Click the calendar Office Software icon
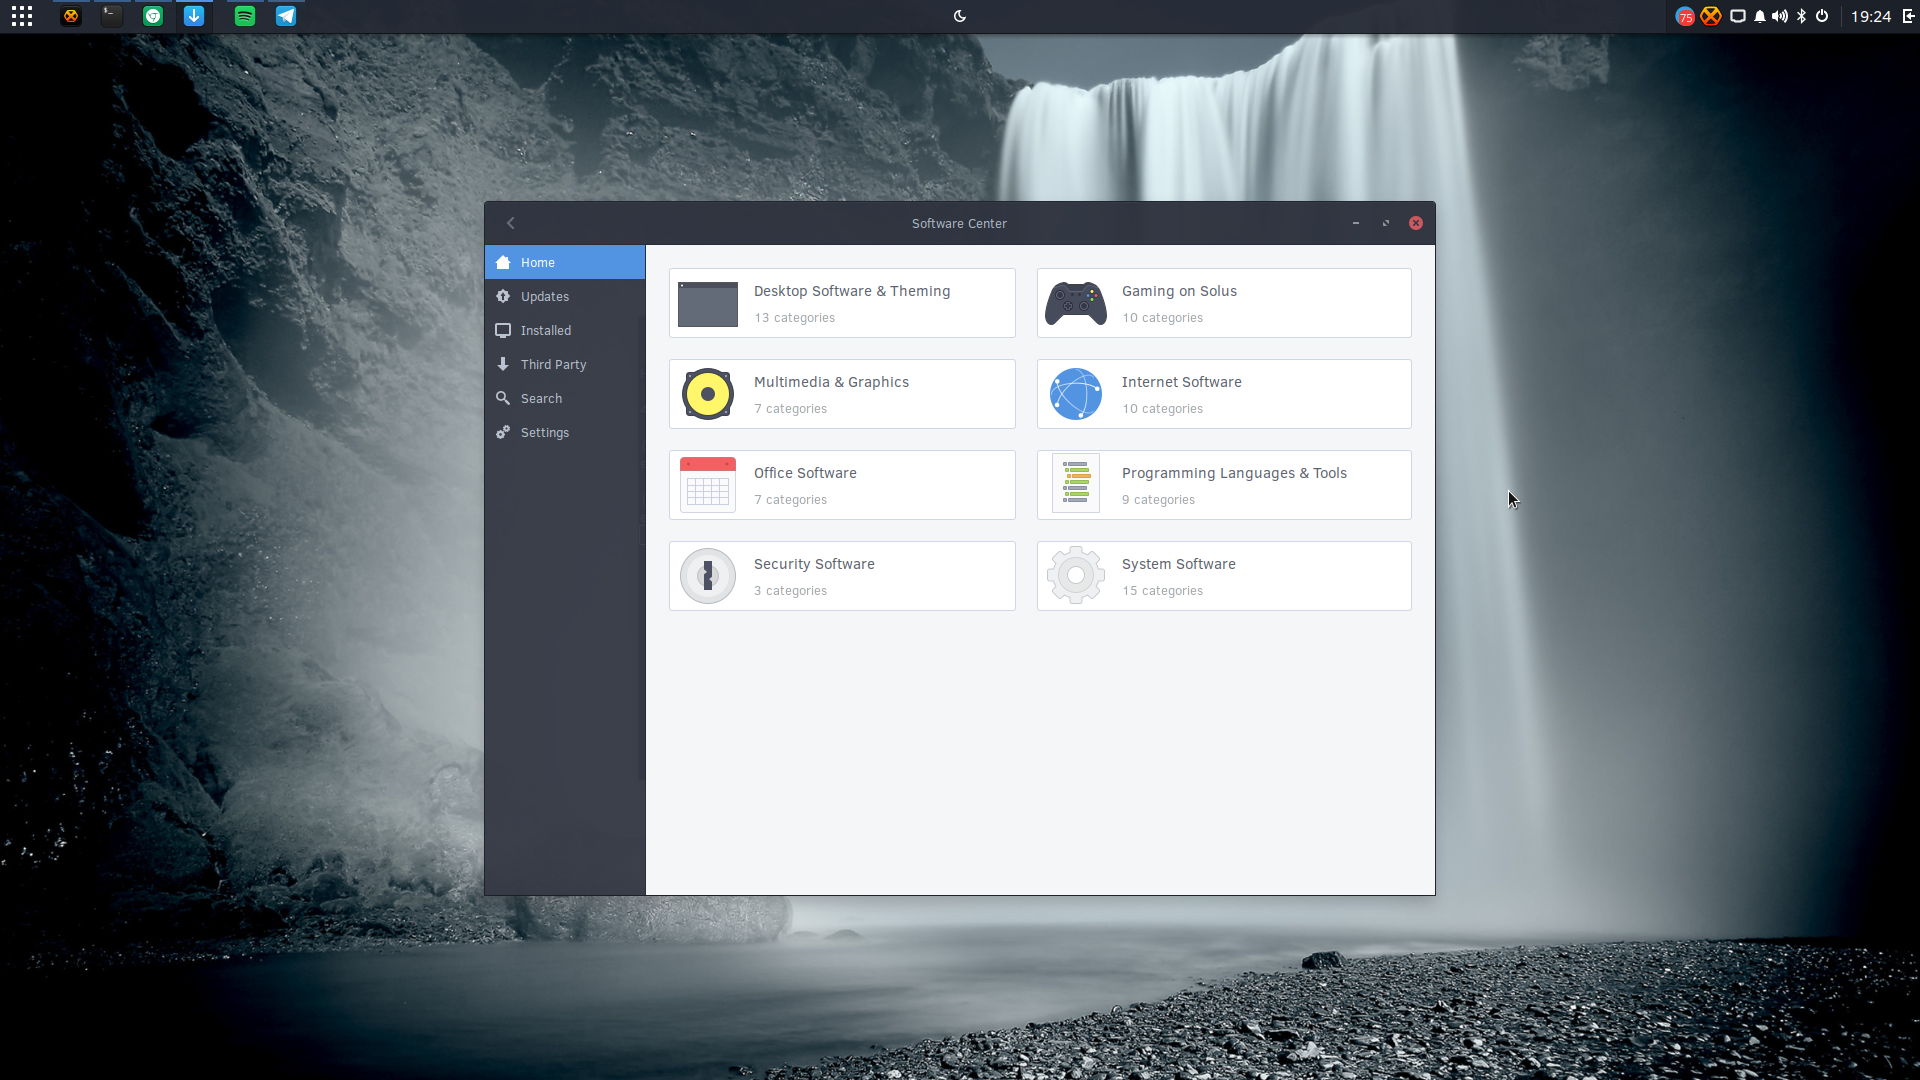 708,485
